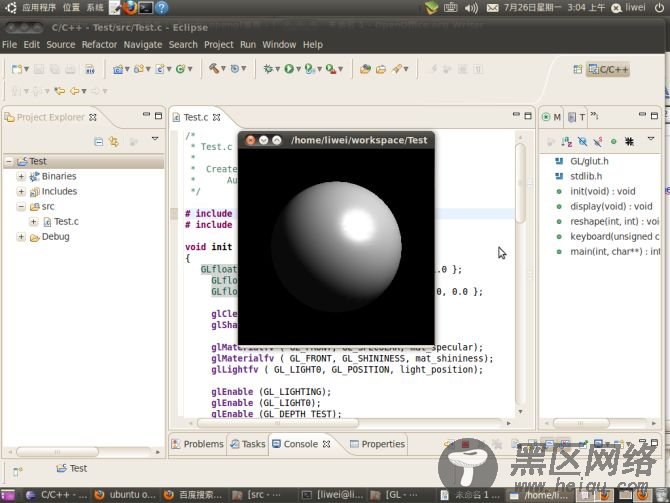Click the Open Type icon in toolbar
This screenshot has height=503, width=670.
[365, 69]
